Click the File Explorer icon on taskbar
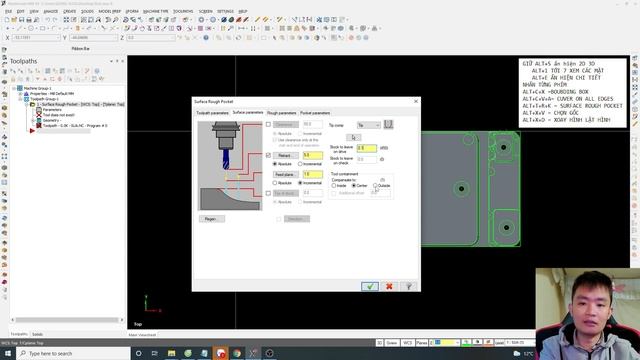The height and width of the screenshot is (360, 640). point(171,353)
